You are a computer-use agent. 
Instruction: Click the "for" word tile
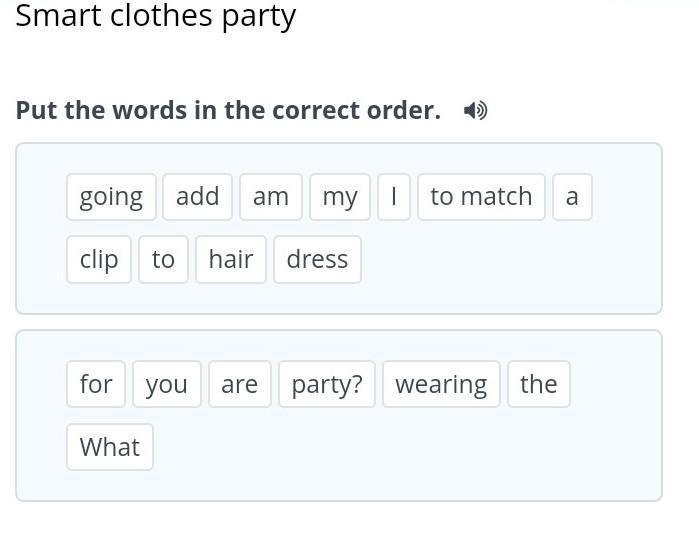[96, 385]
